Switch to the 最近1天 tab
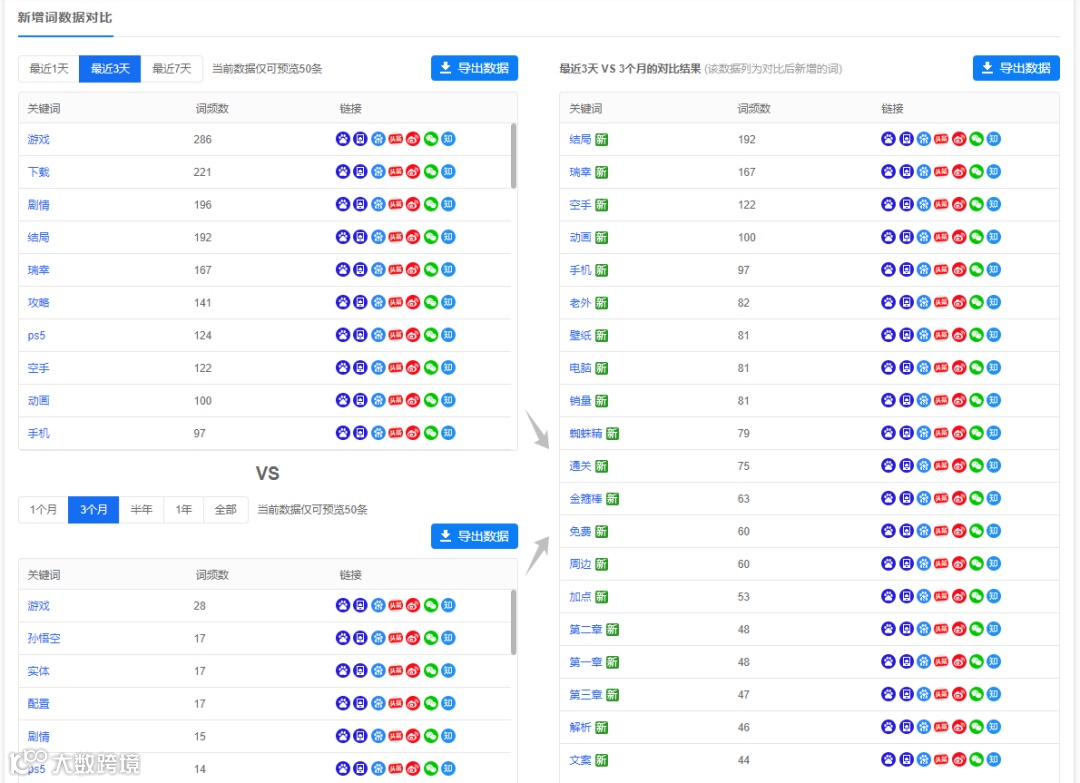 click(48, 68)
